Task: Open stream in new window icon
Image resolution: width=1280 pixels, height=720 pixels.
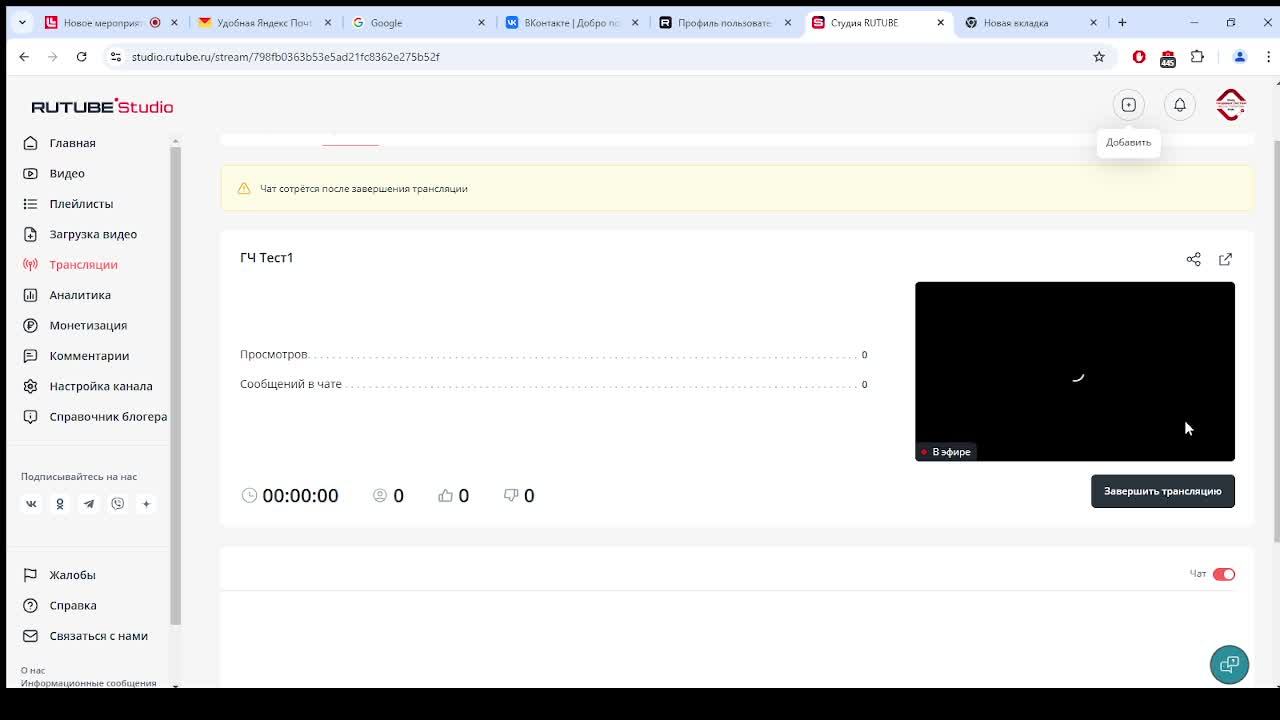Action: pos(1225,259)
